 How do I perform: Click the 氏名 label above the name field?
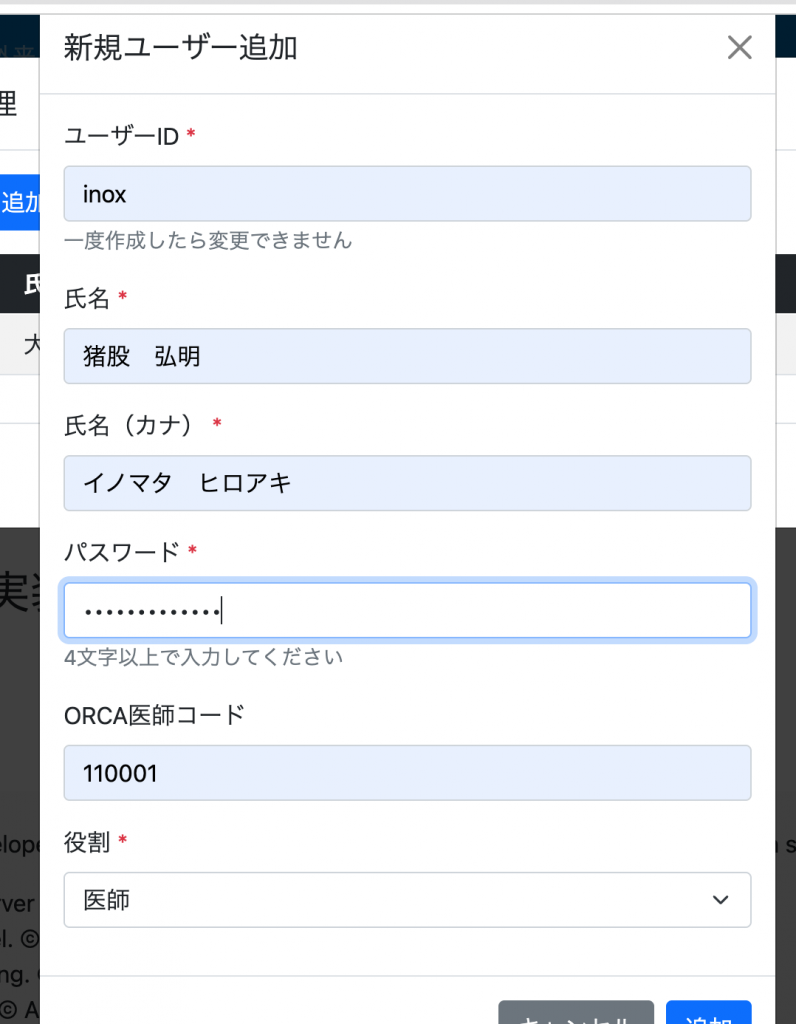pyautogui.click(x=87, y=297)
